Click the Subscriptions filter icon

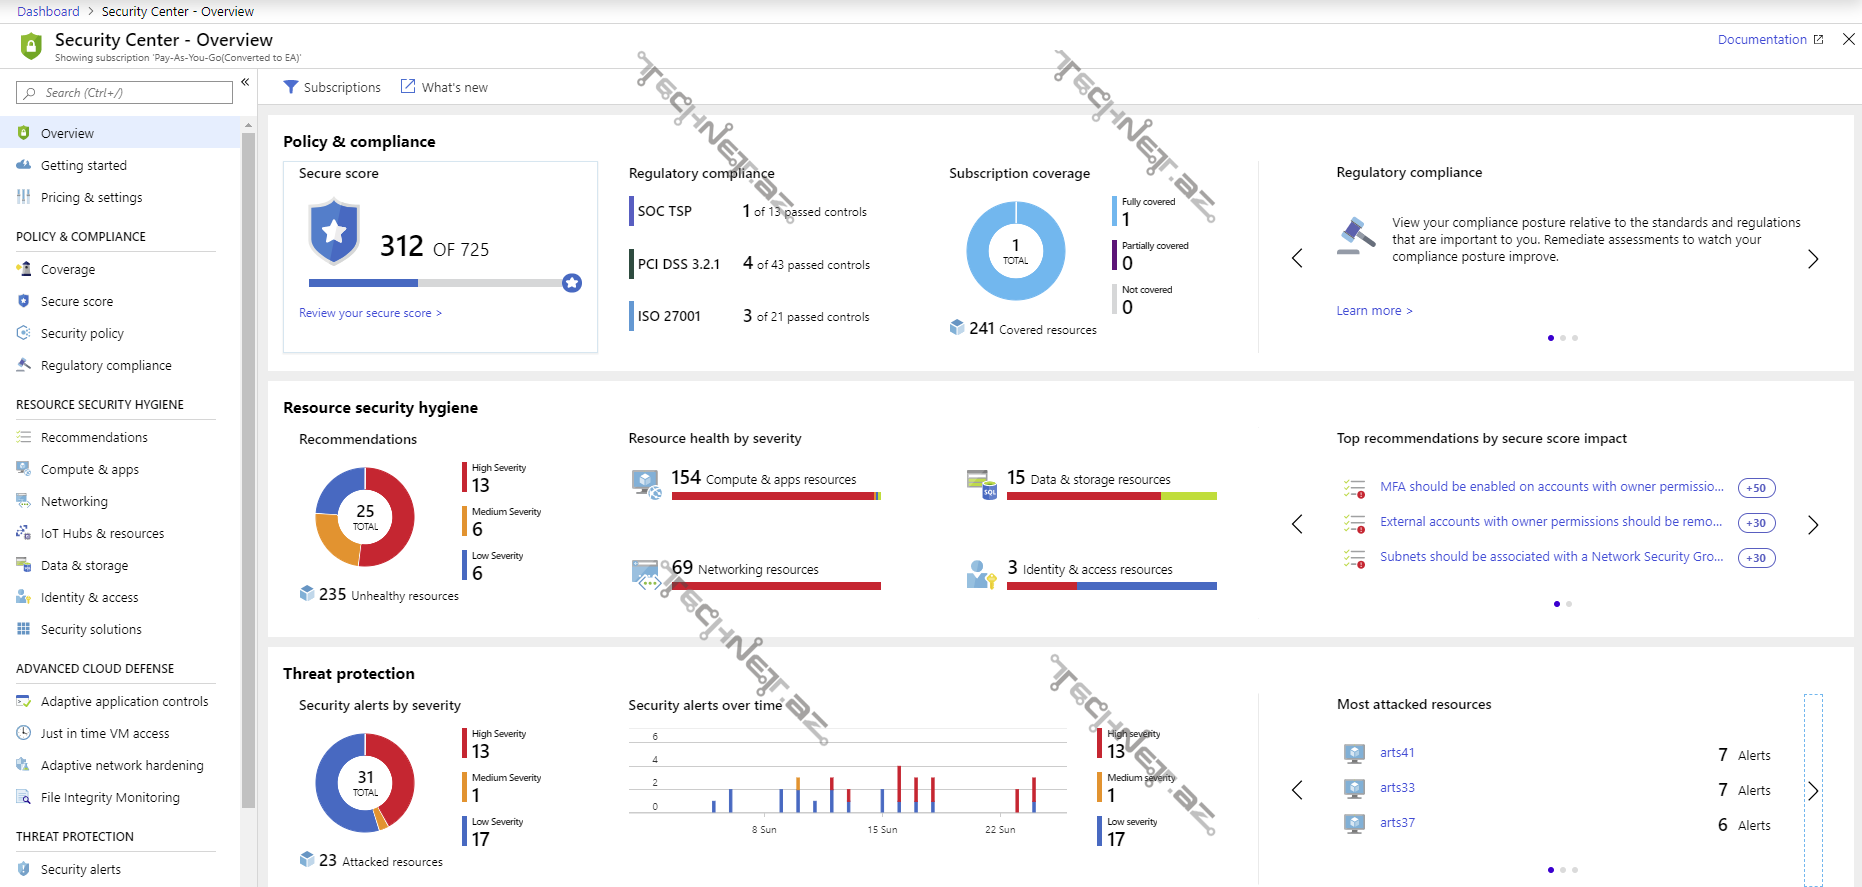tap(291, 87)
